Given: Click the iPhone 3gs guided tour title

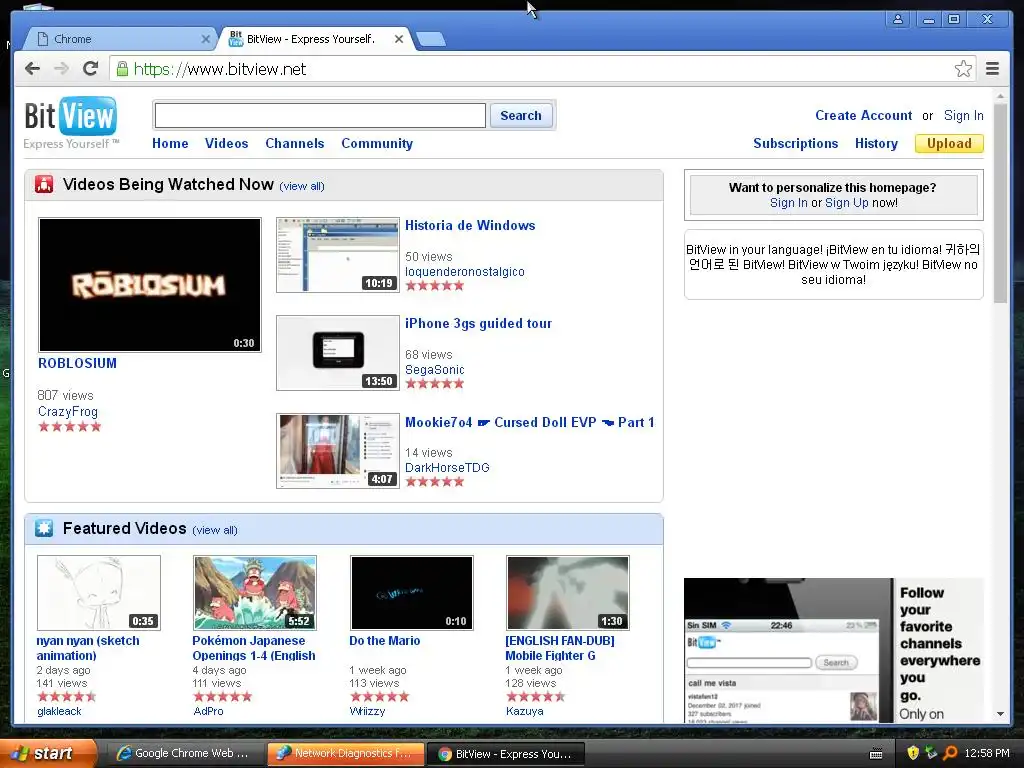Looking at the screenshot, I should [478, 323].
